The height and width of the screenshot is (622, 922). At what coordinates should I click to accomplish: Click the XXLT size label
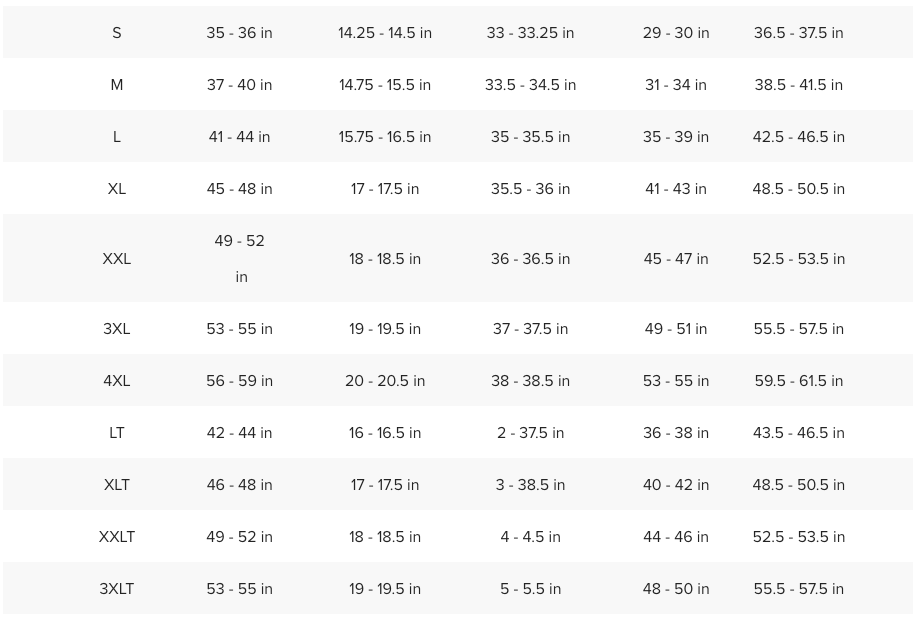[x=116, y=537]
